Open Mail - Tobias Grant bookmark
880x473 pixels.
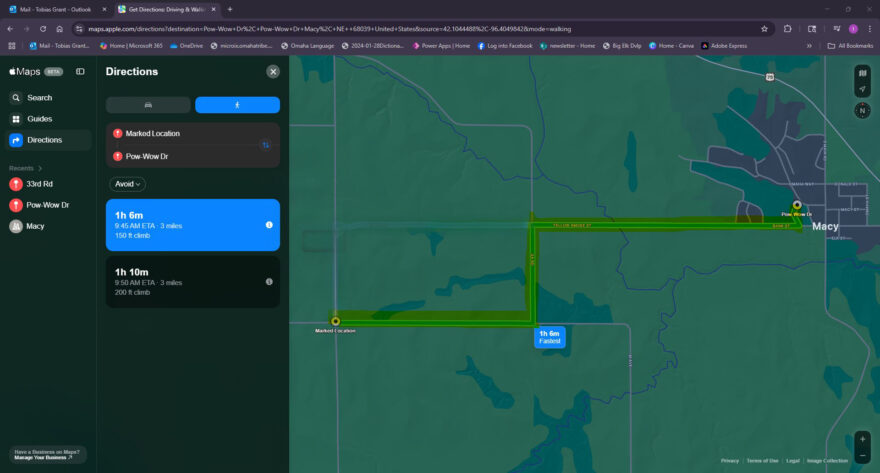[x=59, y=46]
